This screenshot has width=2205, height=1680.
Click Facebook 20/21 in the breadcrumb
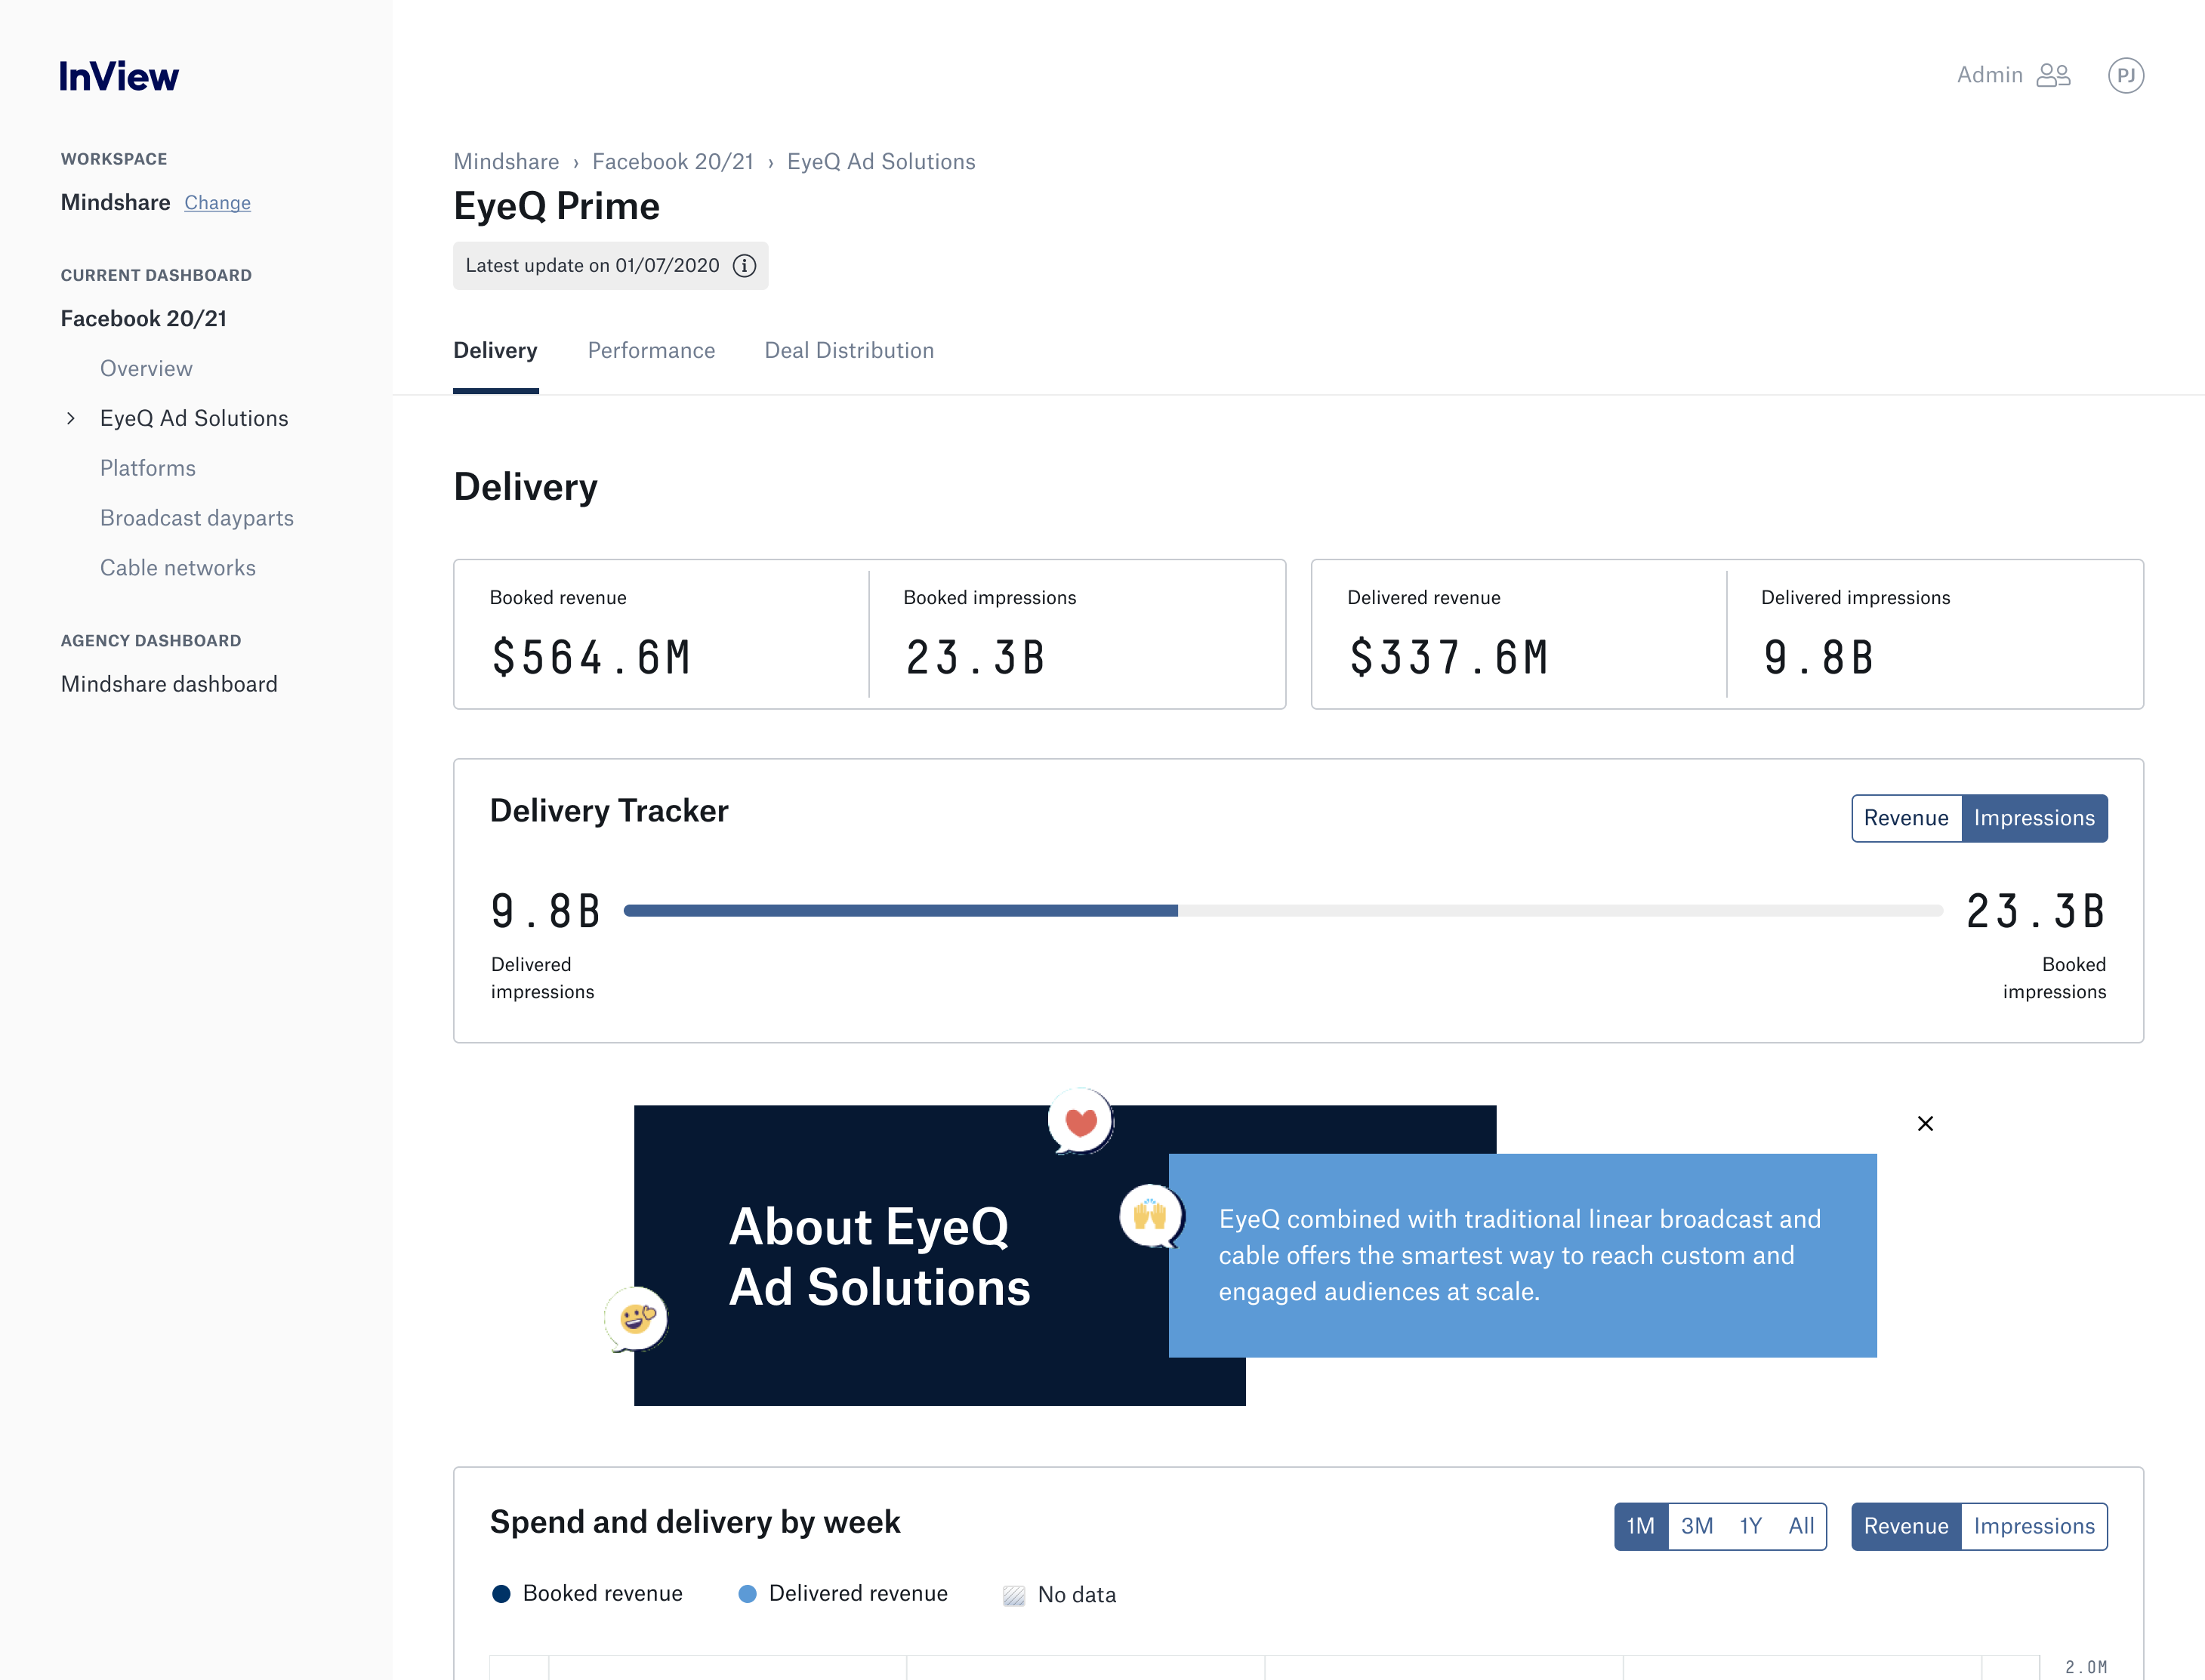coord(673,162)
